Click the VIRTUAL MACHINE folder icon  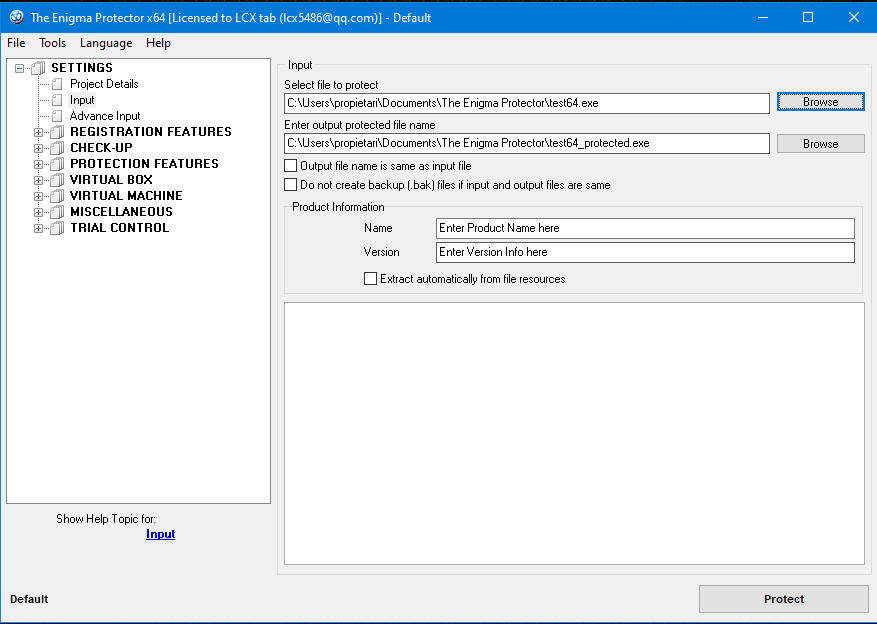pyautogui.click(x=57, y=196)
